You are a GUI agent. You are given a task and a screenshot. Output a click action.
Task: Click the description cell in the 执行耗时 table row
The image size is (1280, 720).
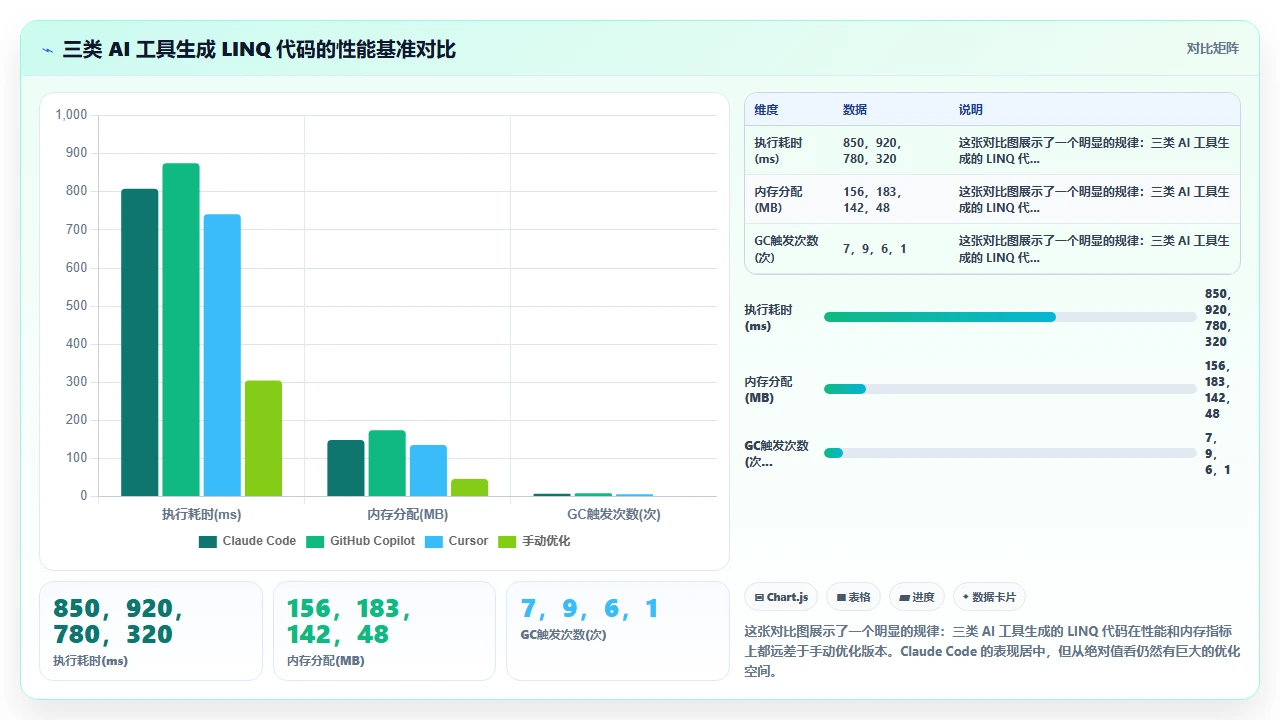click(1094, 151)
